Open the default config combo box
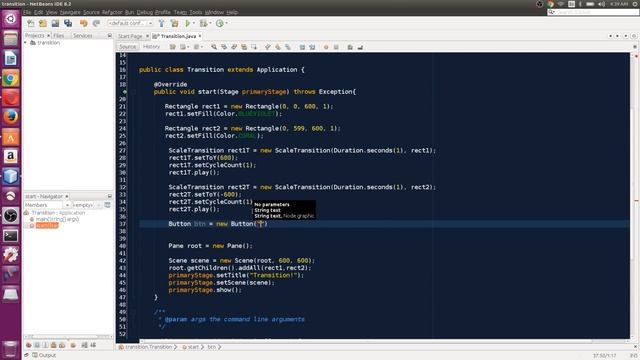The image size is (640, 360). click(130, 23)
